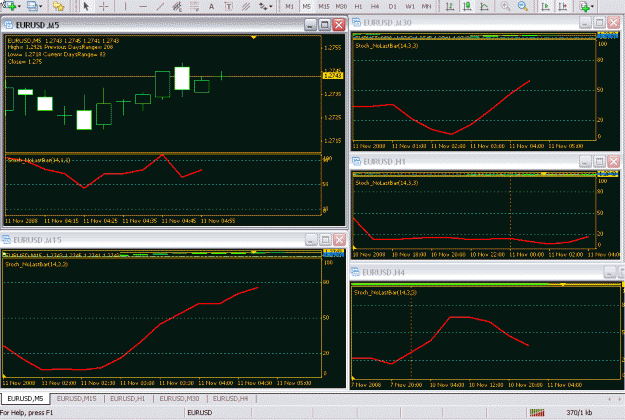Screen dimensions: 625x420
Task: Expand the indicators dropdown arrow
Action: click(x=592, y=6)
